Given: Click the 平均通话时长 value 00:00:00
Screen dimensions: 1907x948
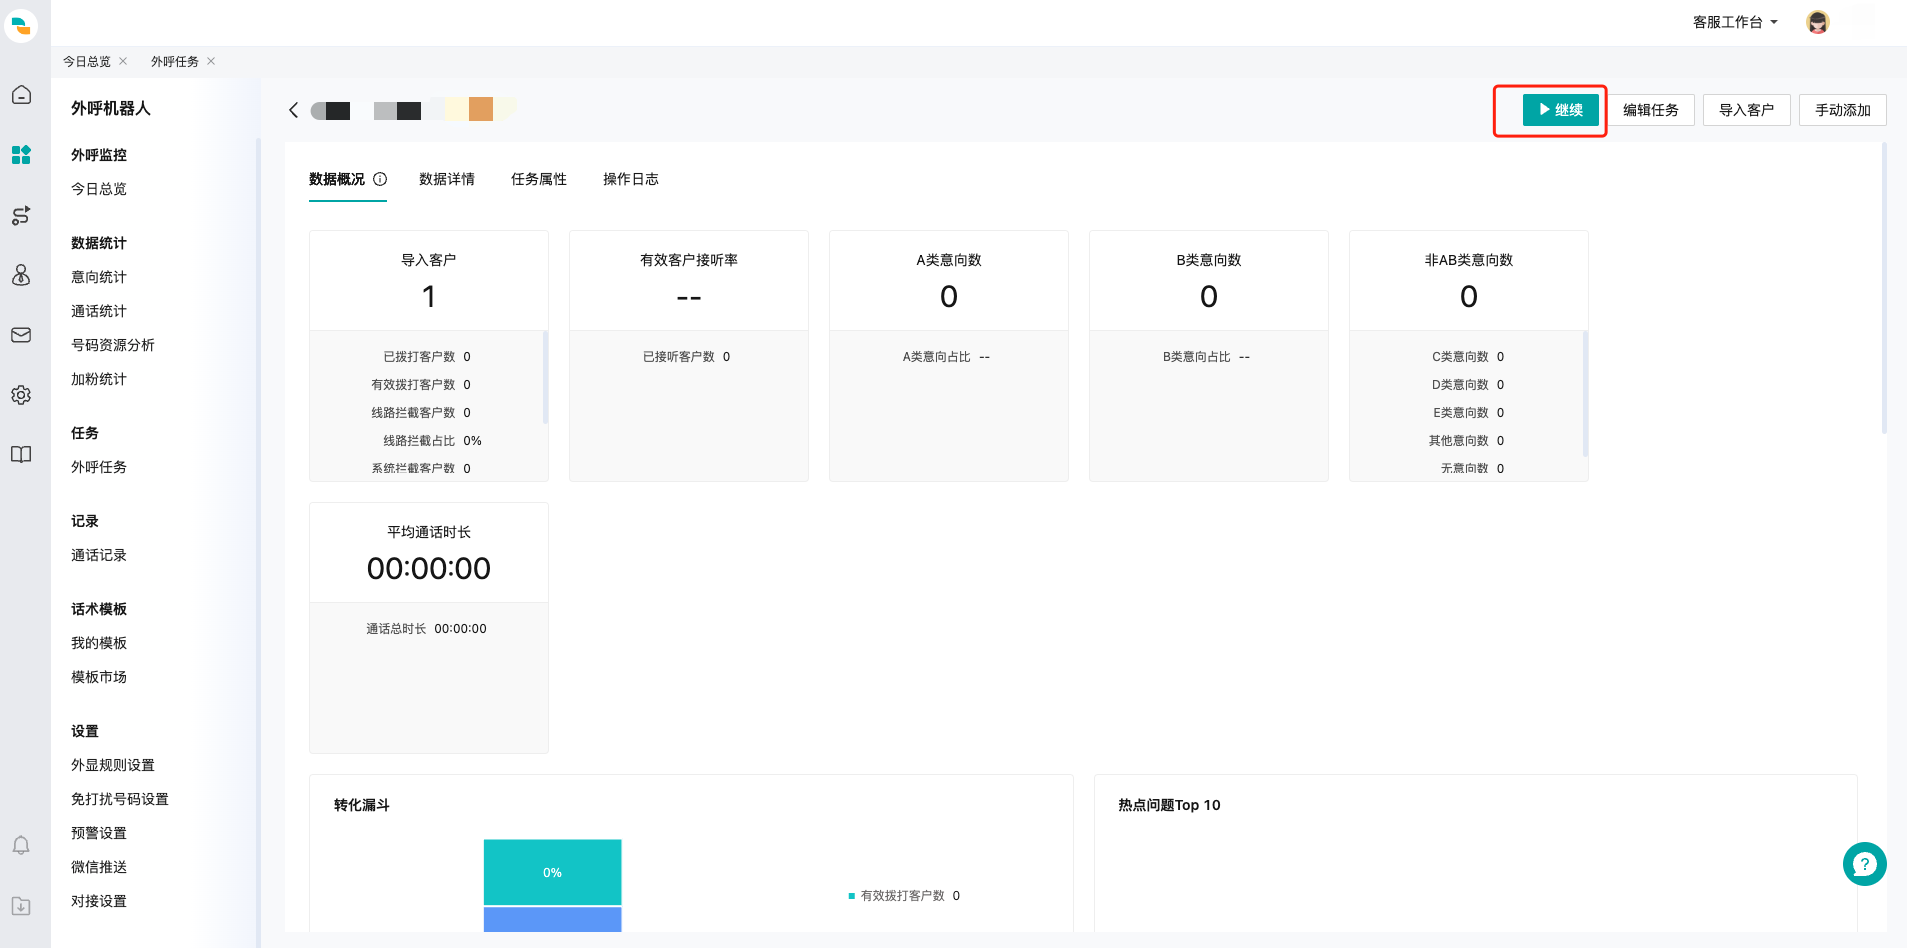Looking at the screenshot, I should coord(429,569).
